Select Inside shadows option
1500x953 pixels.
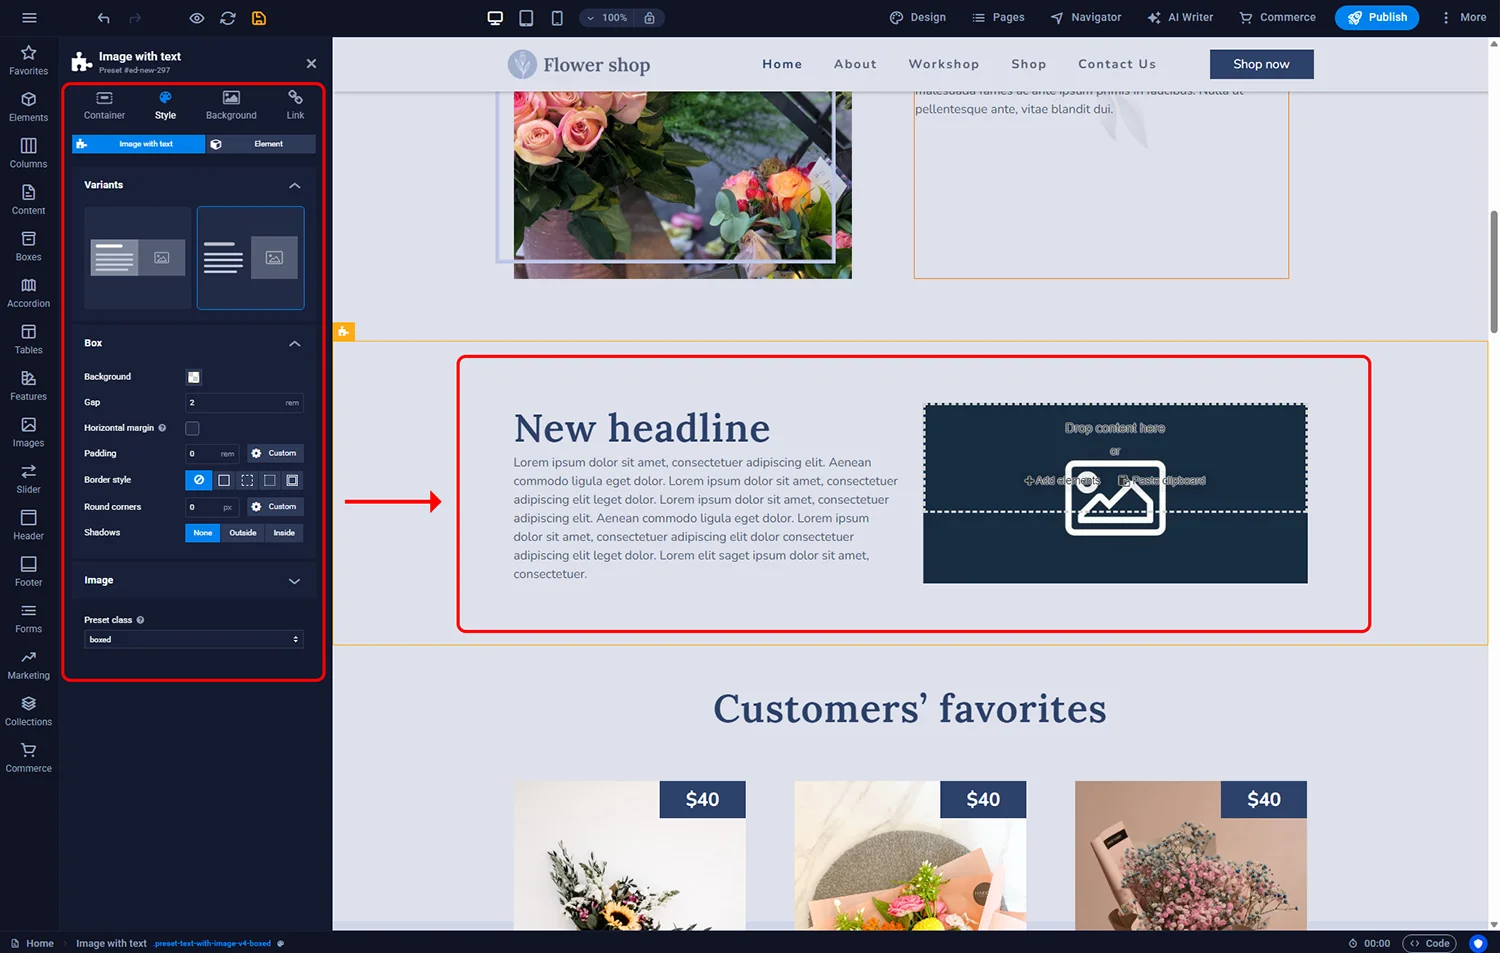(x=284, y=533)
